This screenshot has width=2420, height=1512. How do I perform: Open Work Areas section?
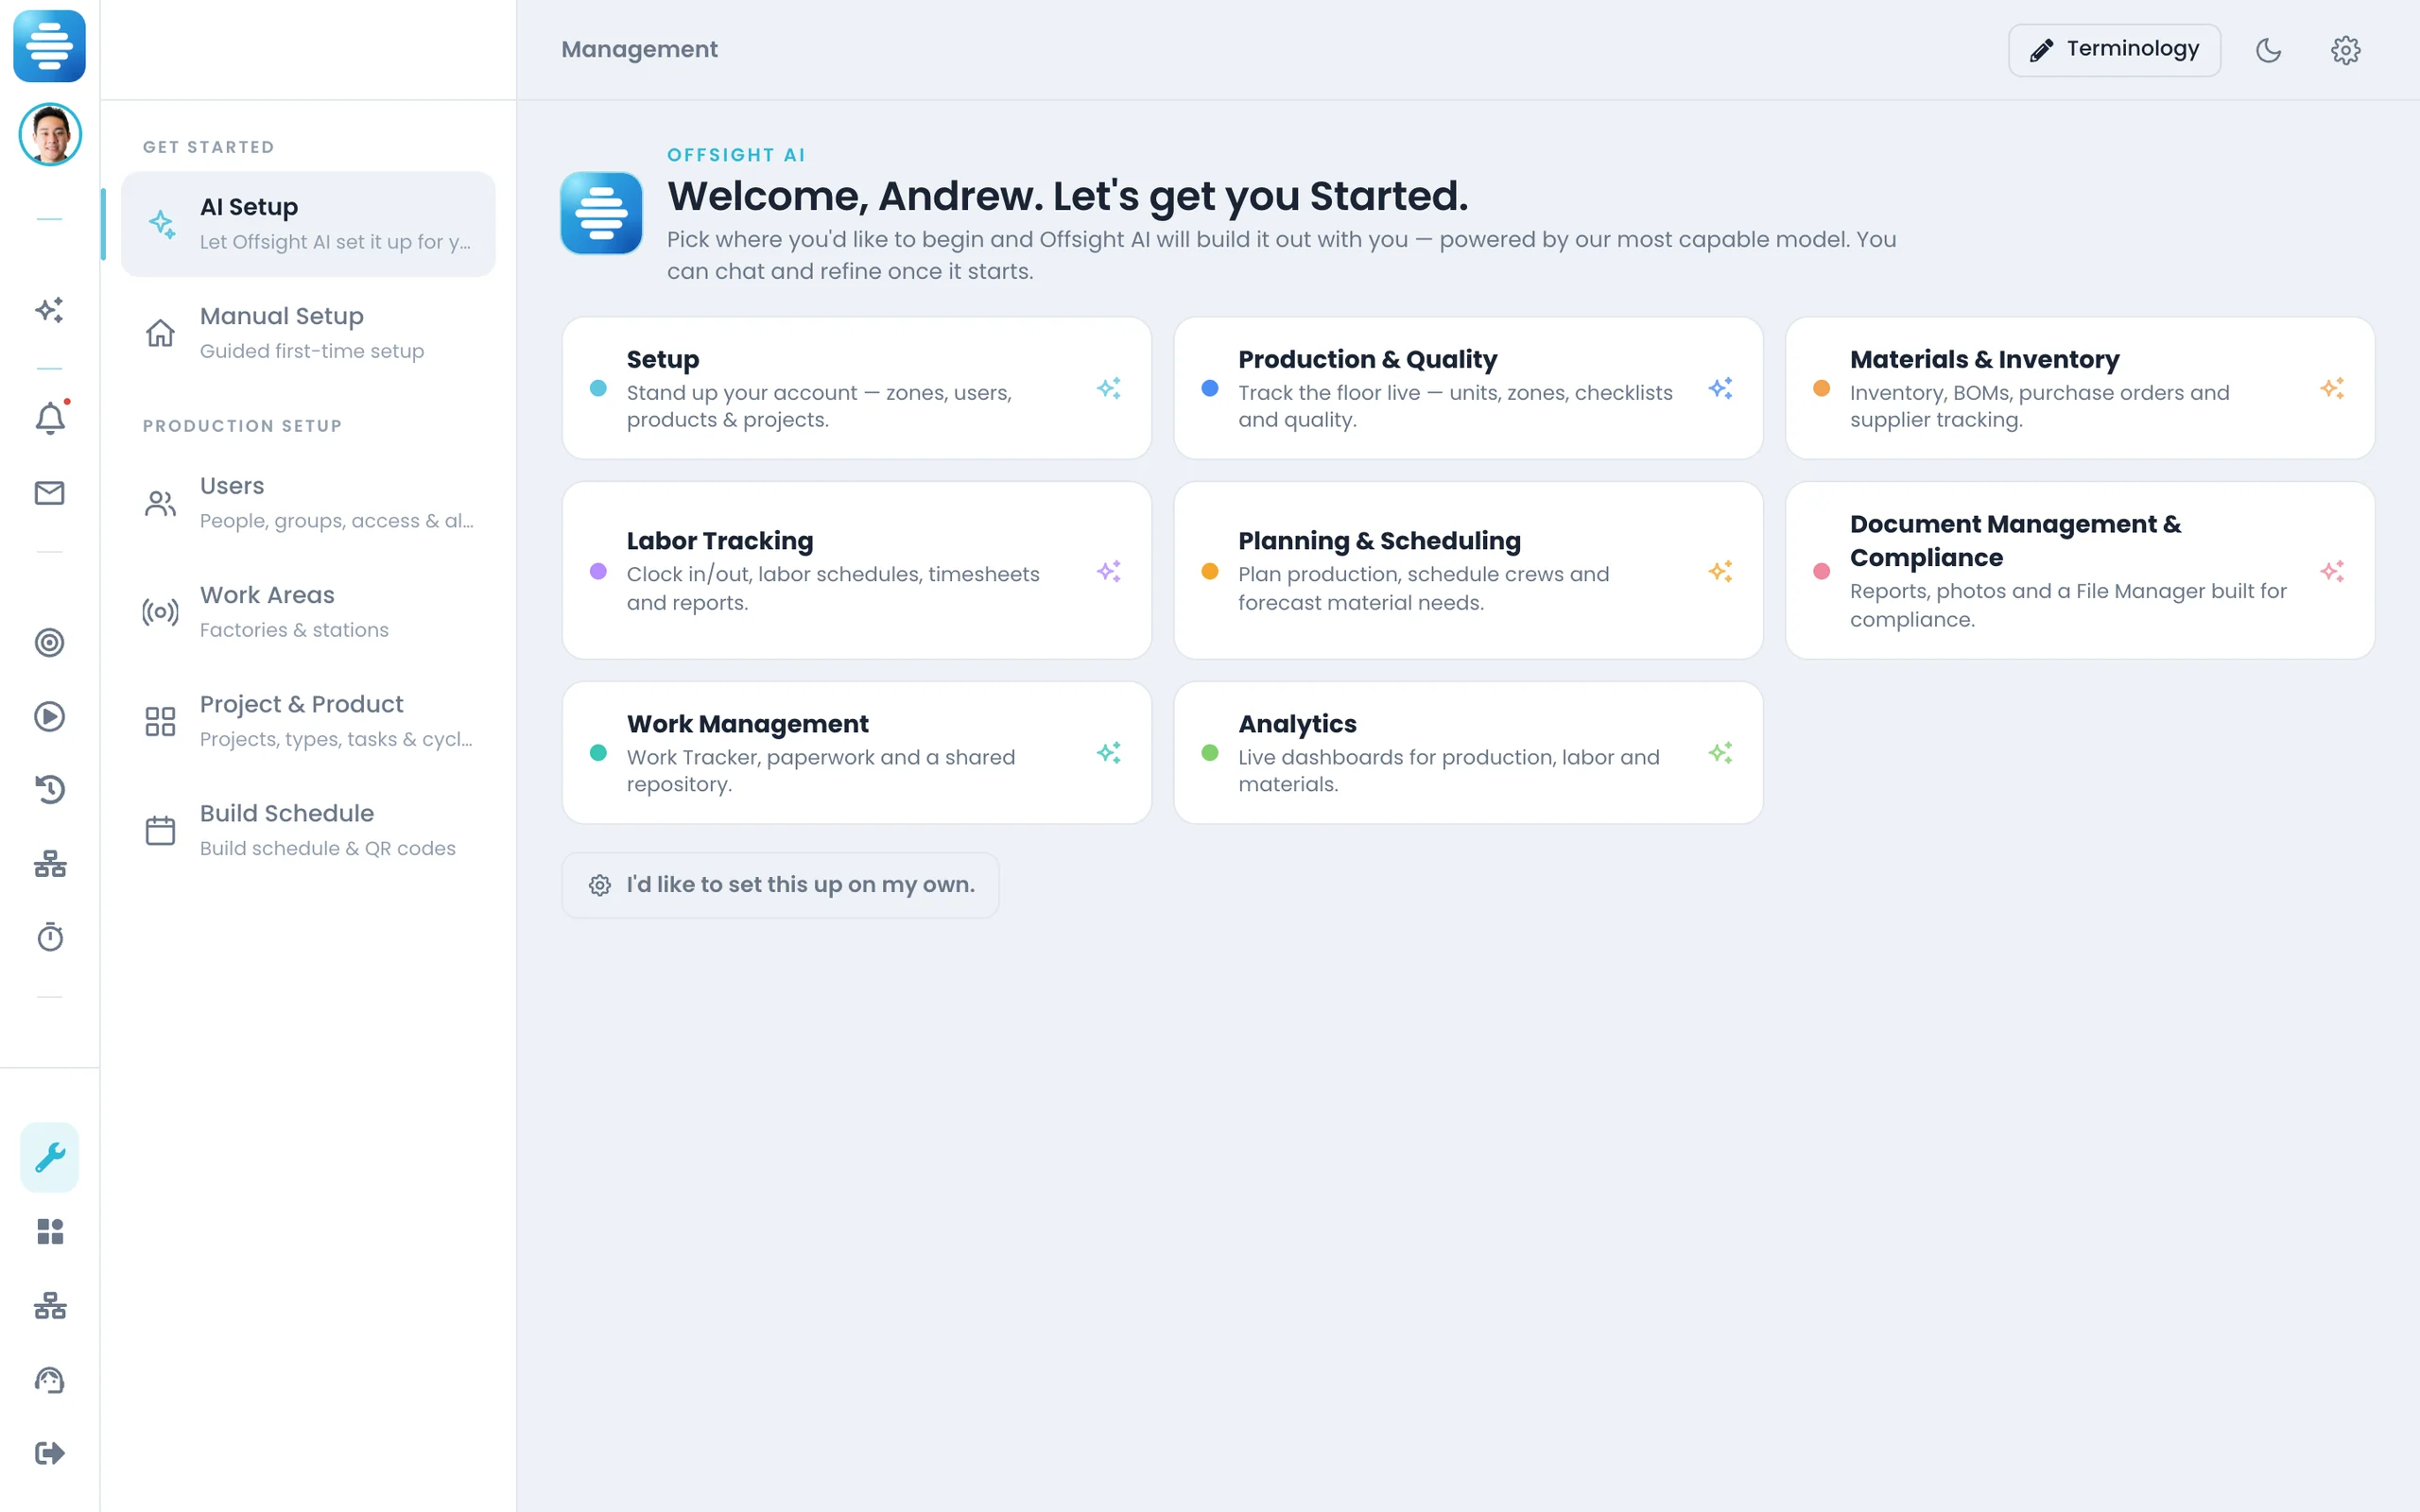point(308,612)
